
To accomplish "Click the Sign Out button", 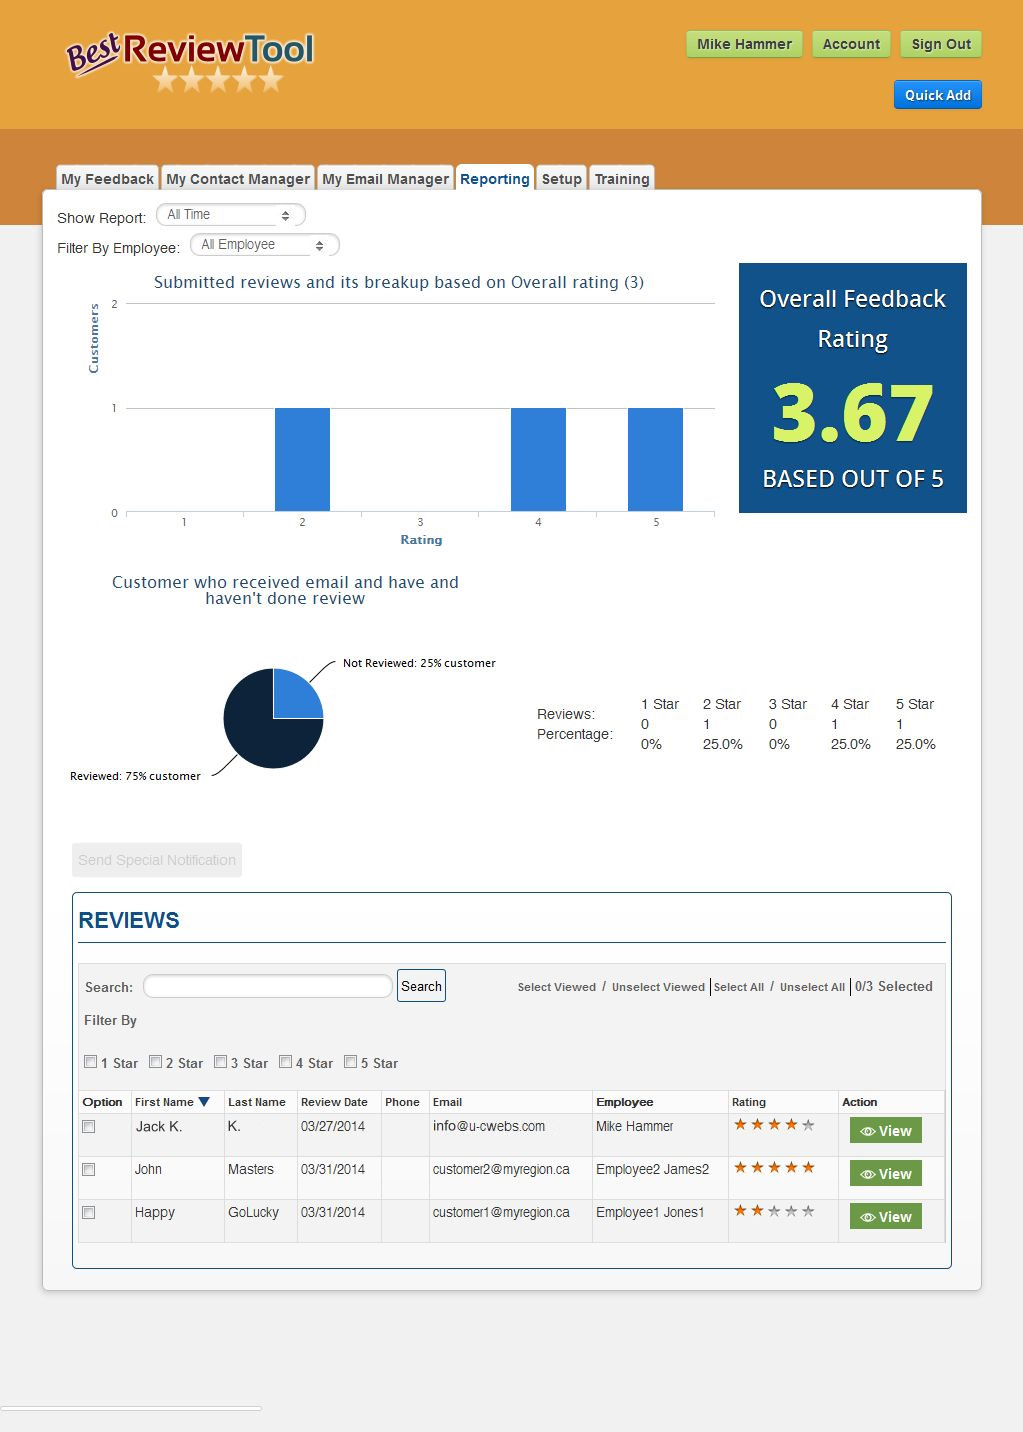I will pyautogui.click(x=940, y=44).
